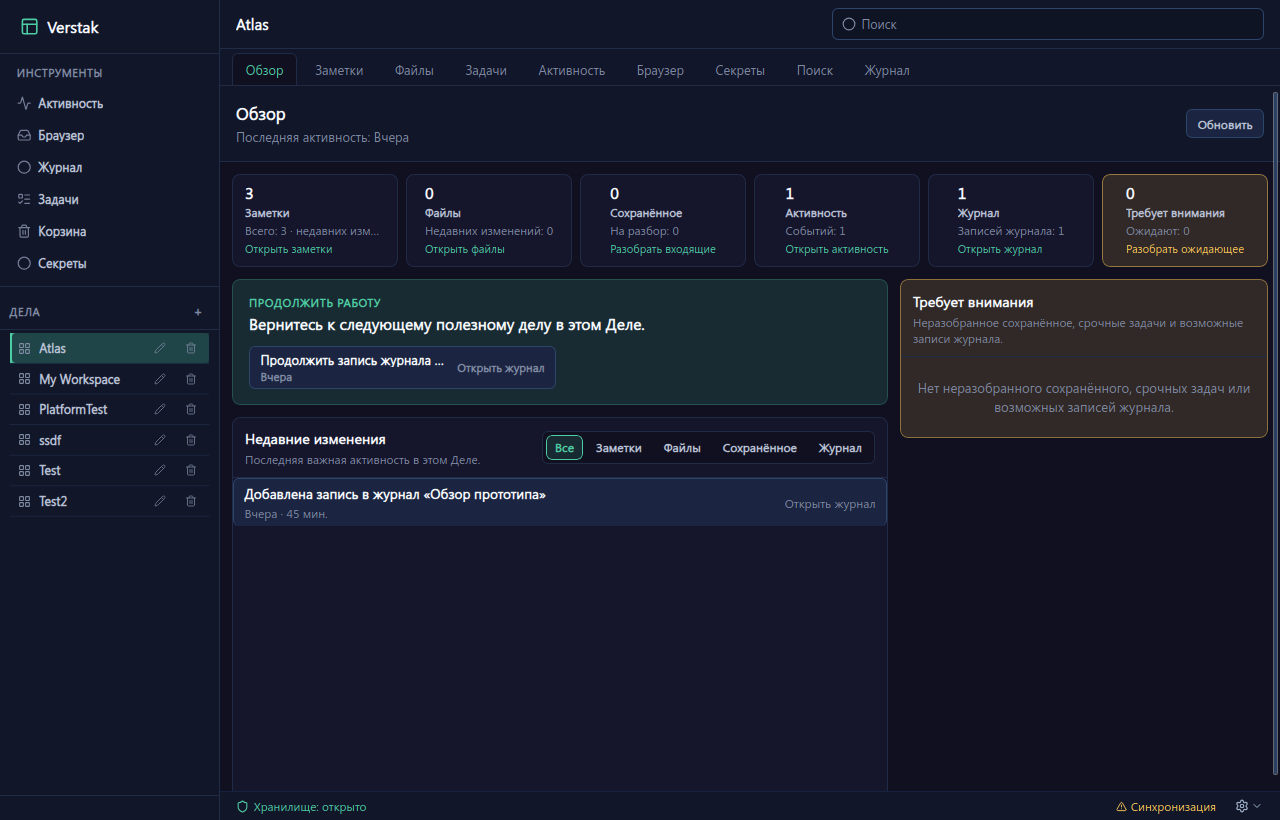
Task: Click the Verstak logo icon
Action: click(x=30, y=27)
